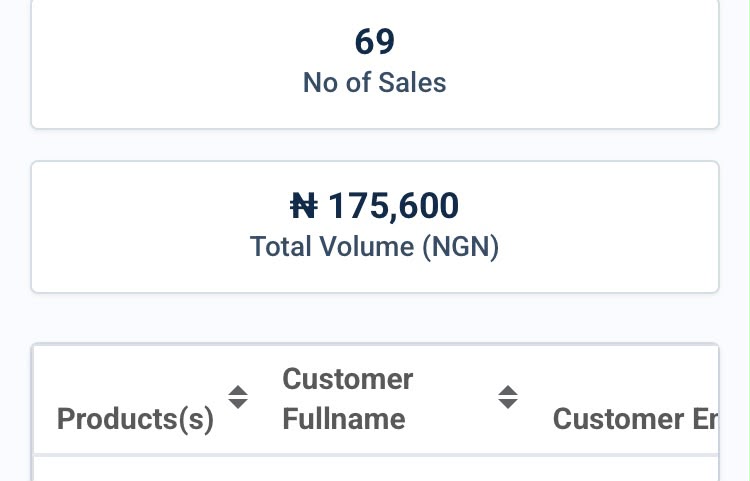
Task: Click the NGN text in parentheses
Action: [461, 247]
